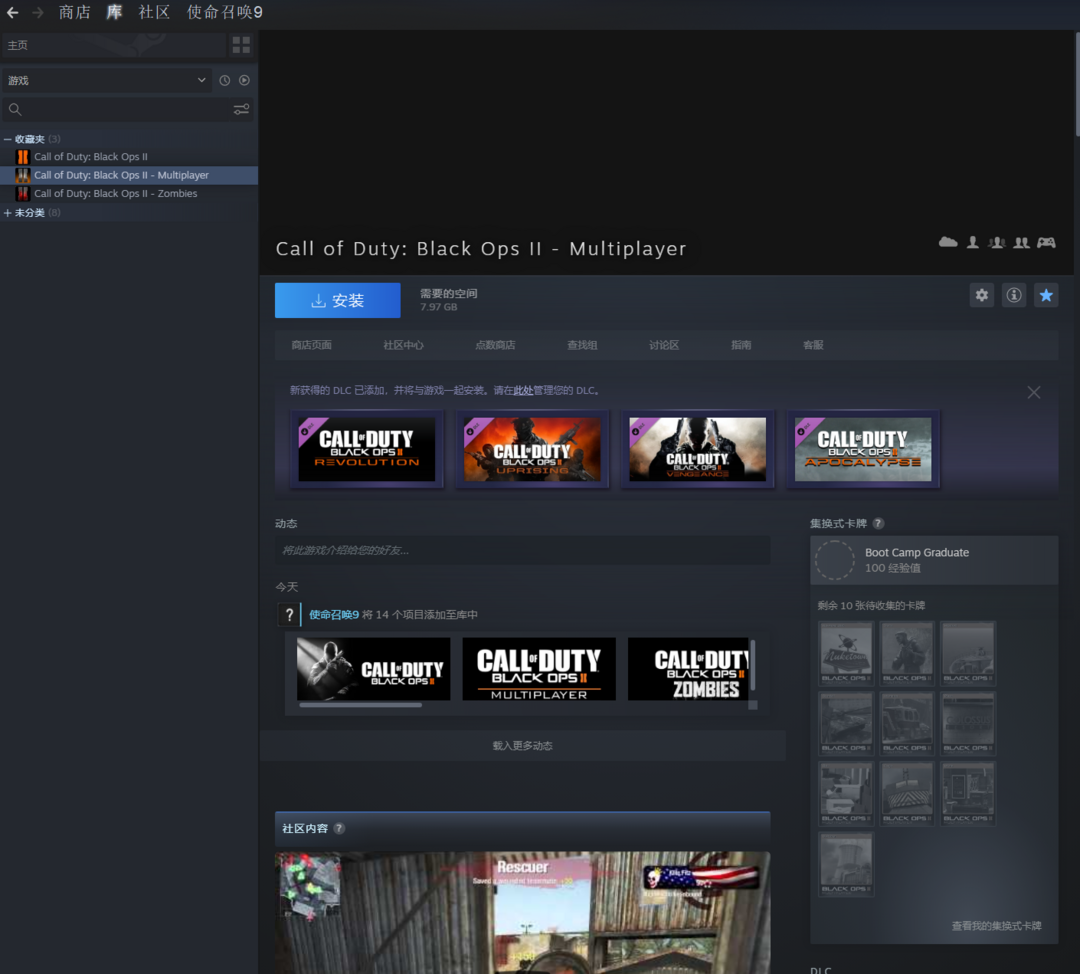Image resolution: width=1080 pixels, height=974 pixels.
Task: Open the 游戏 filter dropdown
Action: [x=106, y=81]
